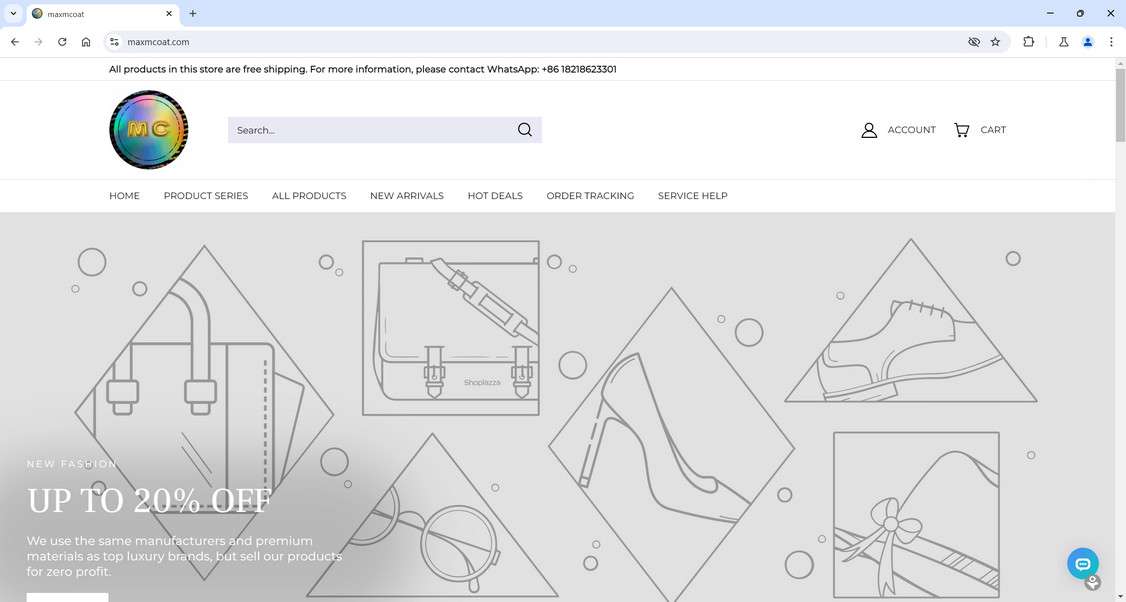Open a new browser tab

[x=192, y=13]
